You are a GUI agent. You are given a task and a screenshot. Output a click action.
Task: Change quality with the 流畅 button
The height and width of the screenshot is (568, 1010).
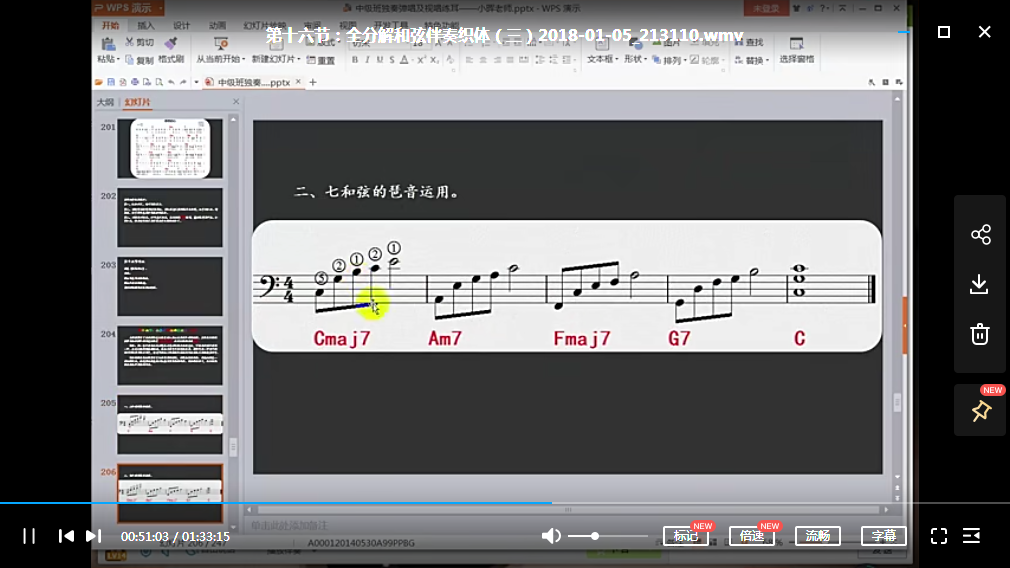pos(817,536)
